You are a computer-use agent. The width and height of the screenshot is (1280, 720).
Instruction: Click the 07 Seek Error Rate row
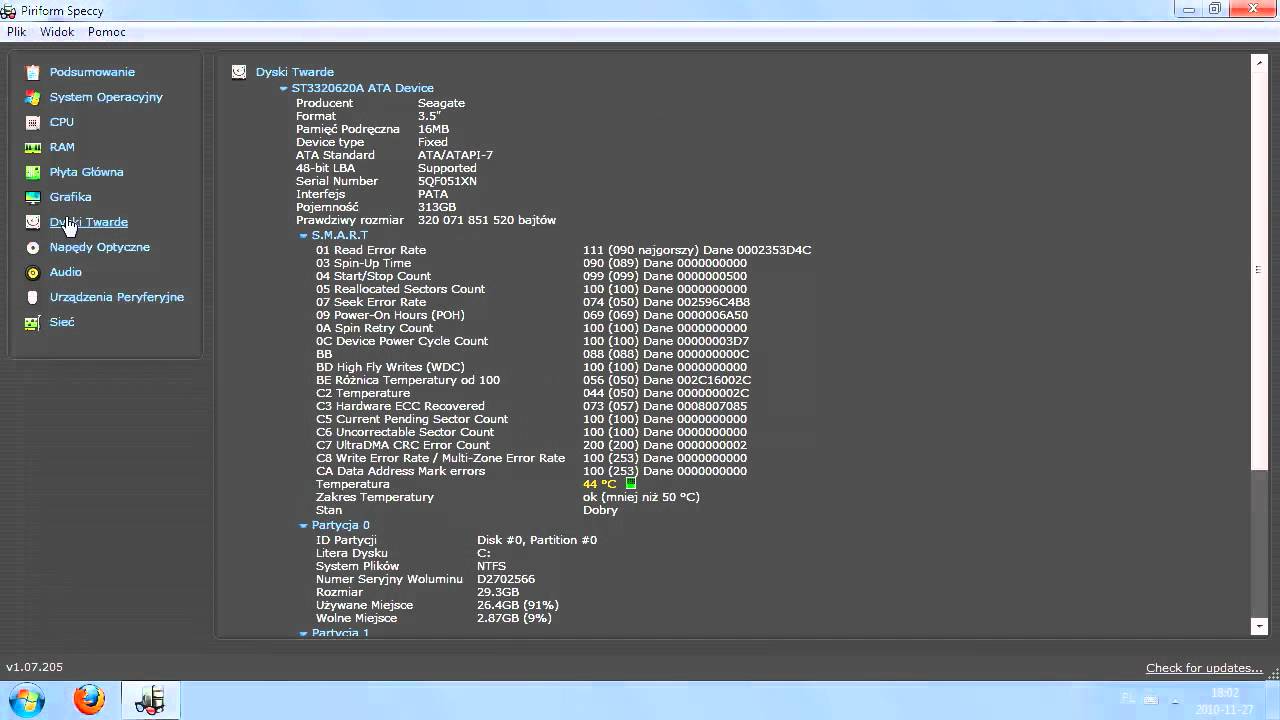click(x=533, y=302)
